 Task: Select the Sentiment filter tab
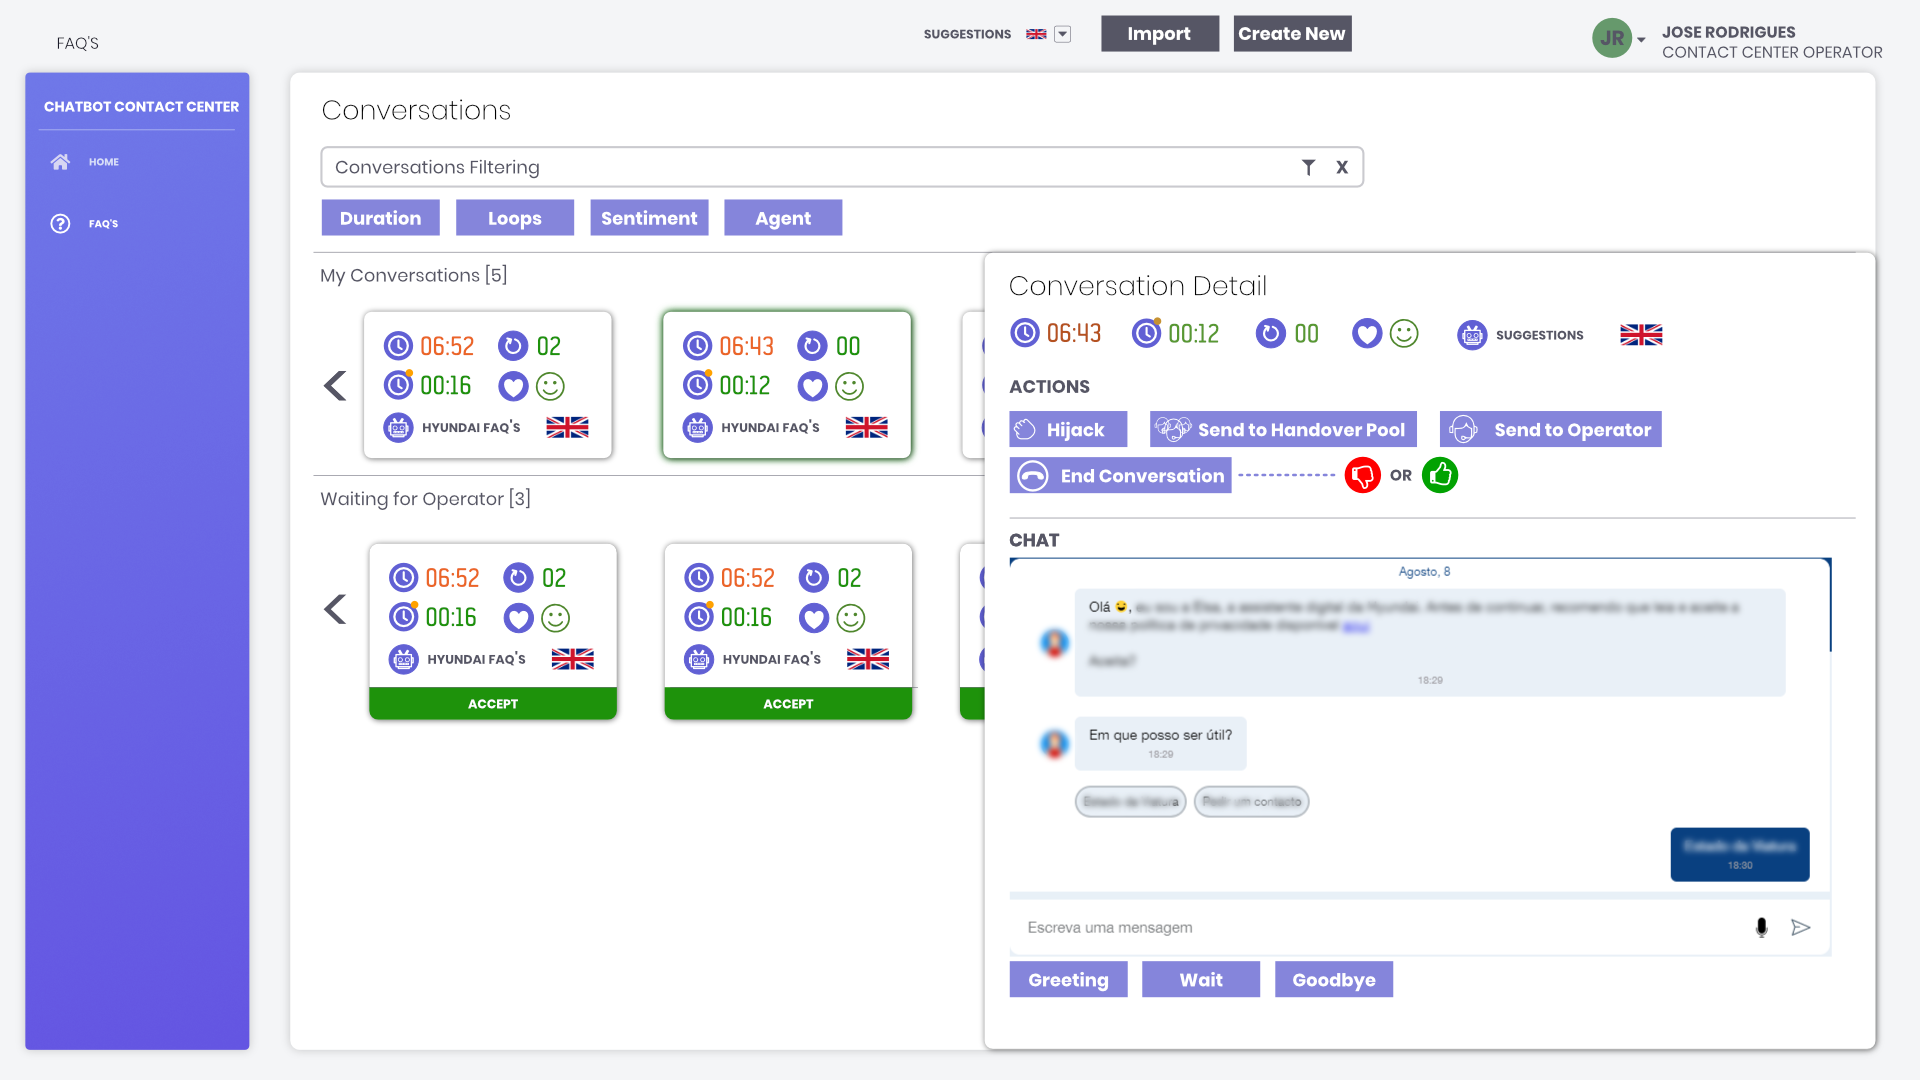click(649, 217)
